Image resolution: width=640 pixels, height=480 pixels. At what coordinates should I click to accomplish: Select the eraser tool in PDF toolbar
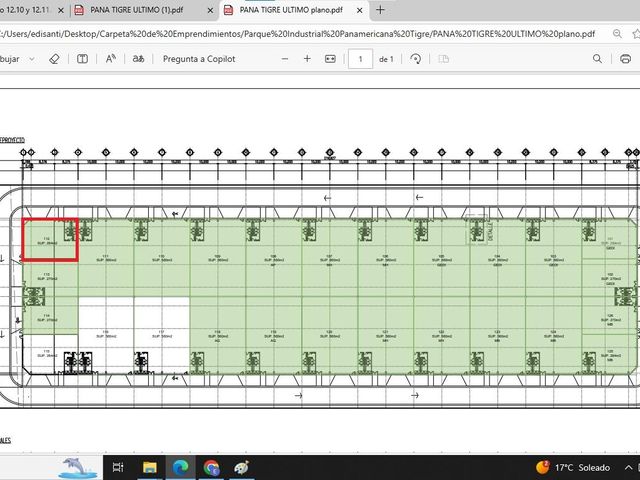click(x=54, y=59)
